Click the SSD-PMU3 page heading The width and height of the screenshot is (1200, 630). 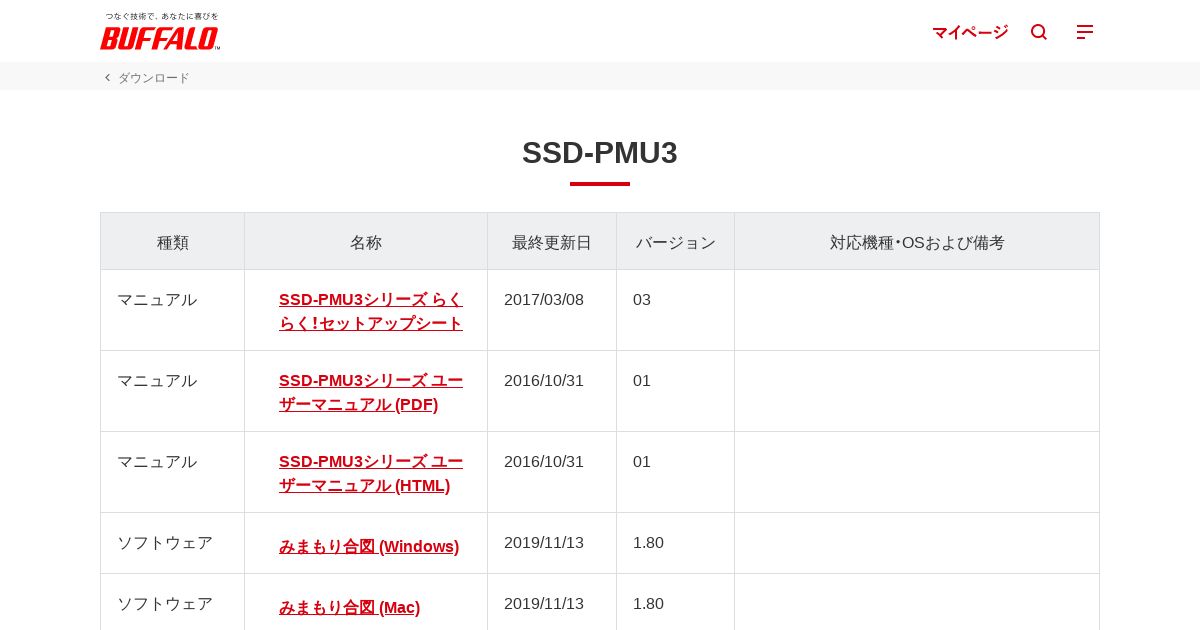tap(599, 153)
